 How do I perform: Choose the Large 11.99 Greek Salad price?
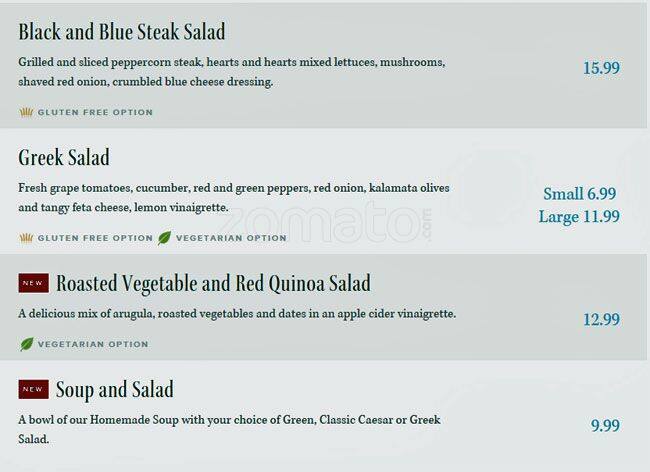pos(579,216)
